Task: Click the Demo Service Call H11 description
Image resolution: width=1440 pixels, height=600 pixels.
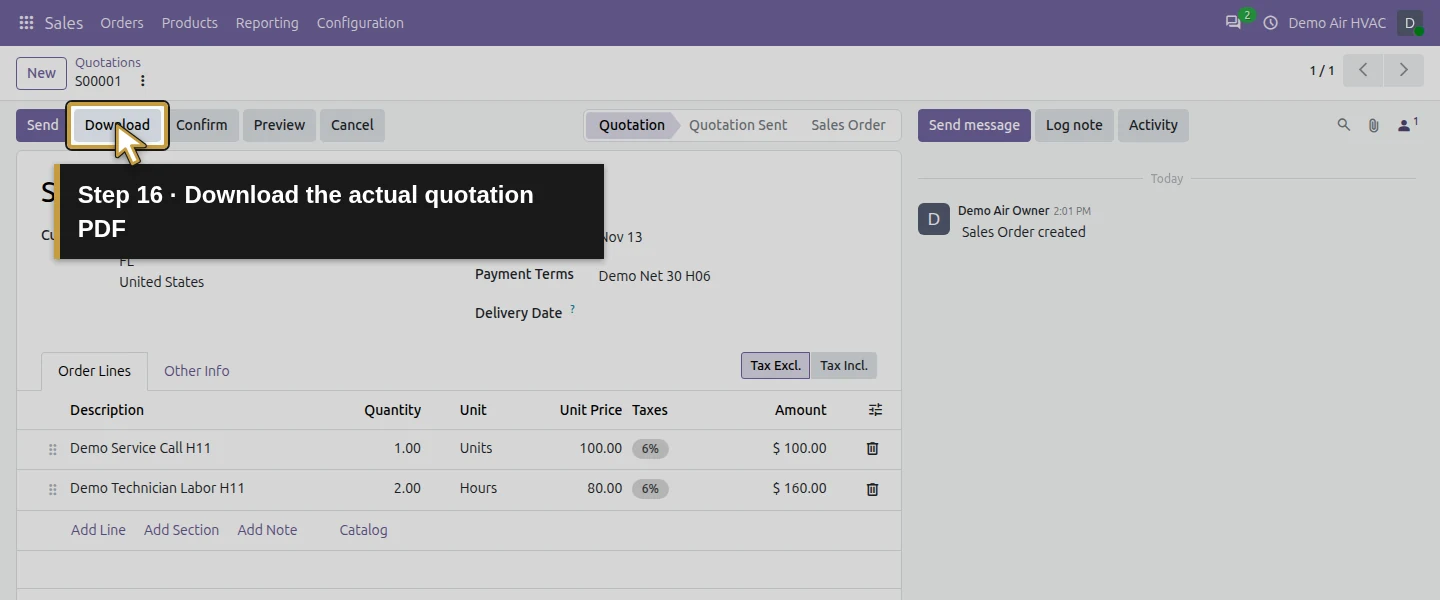Action: pos(141,448)
